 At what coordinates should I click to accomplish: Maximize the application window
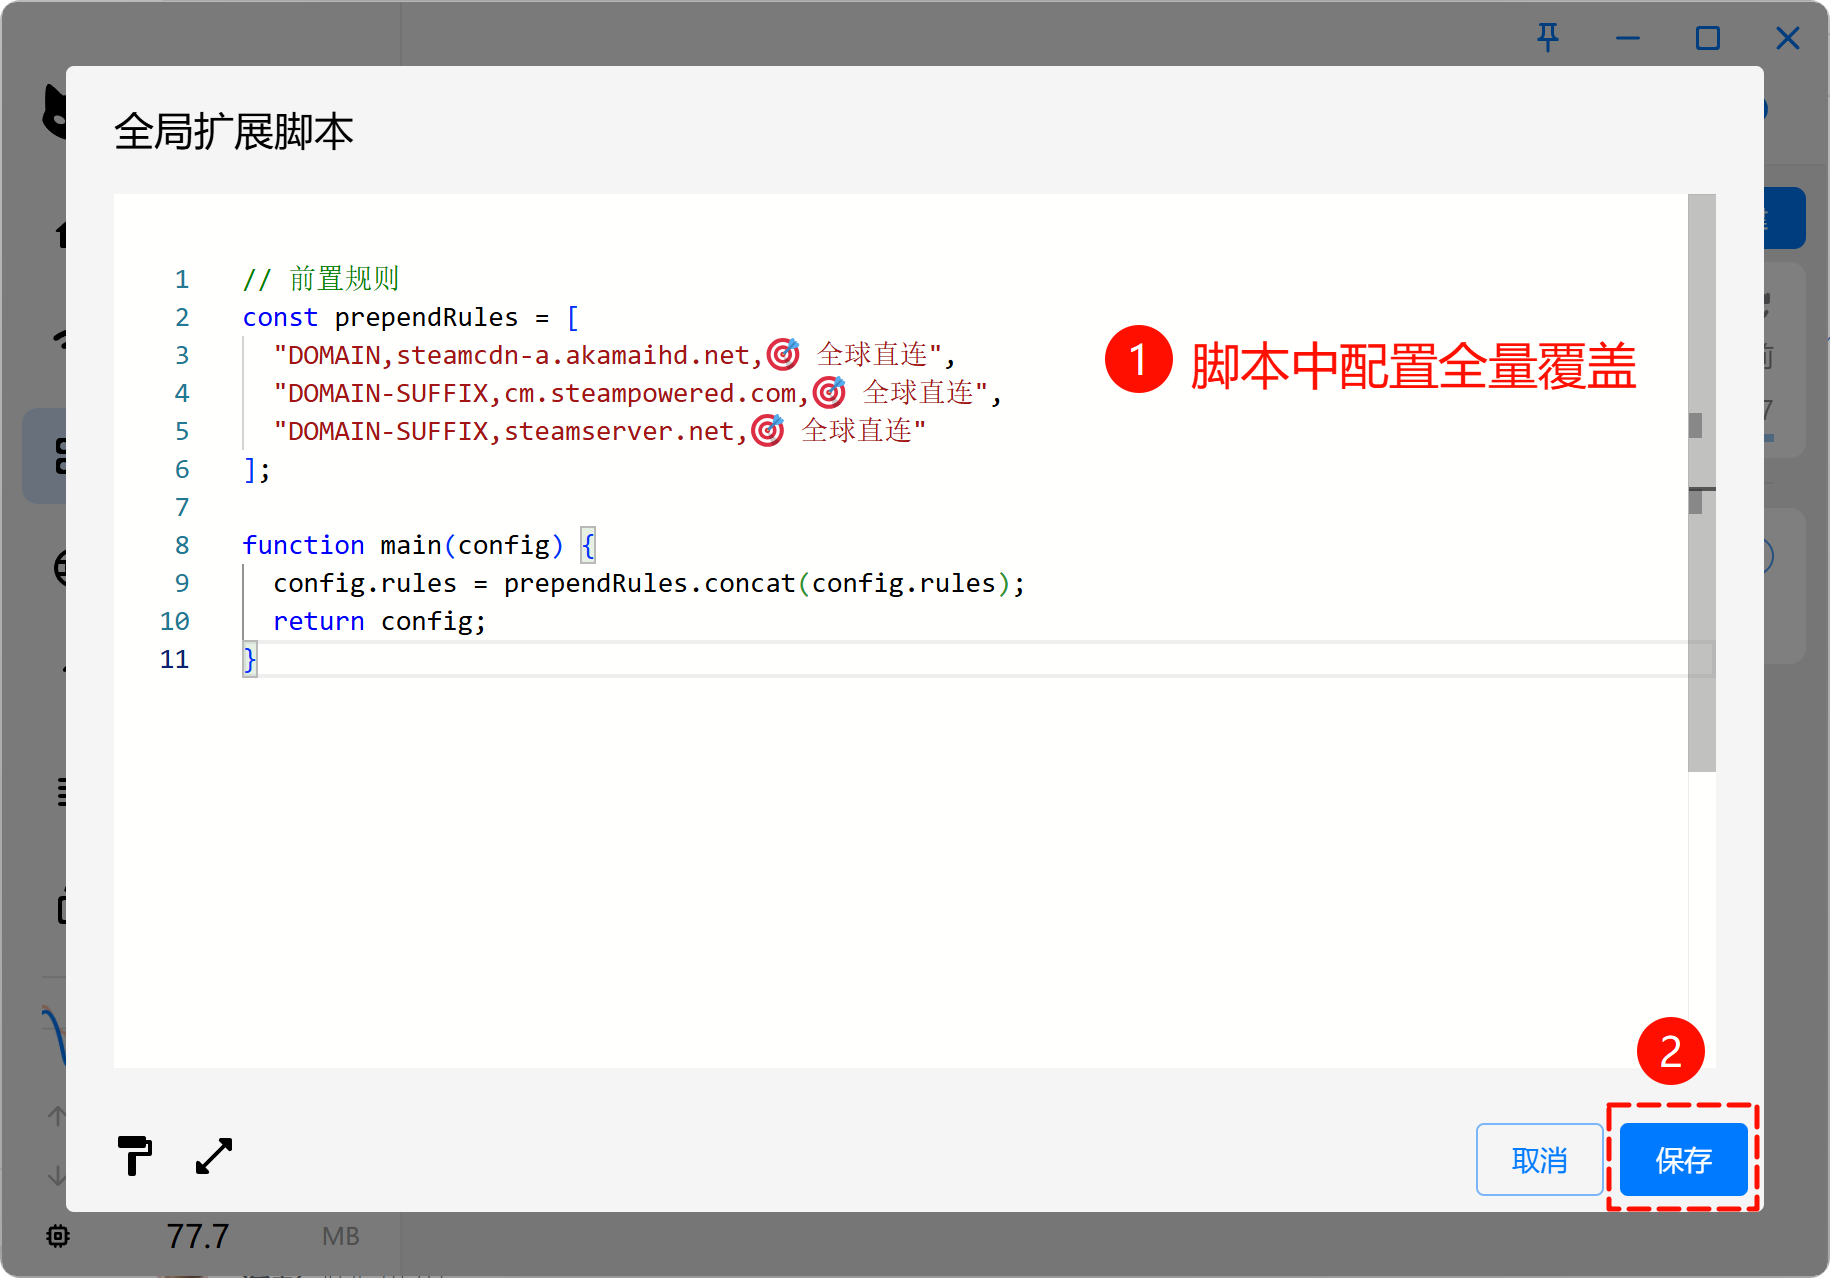tap(1707, 38)
